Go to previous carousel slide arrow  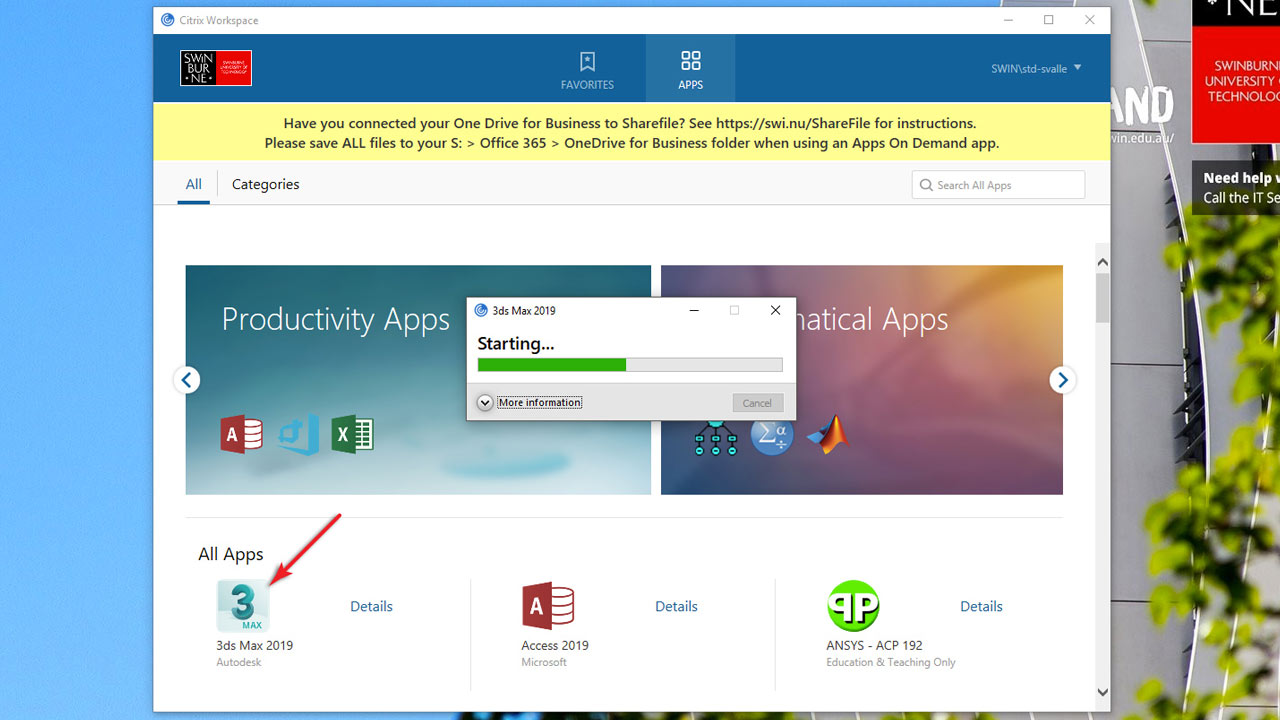[x=187, y=380]
